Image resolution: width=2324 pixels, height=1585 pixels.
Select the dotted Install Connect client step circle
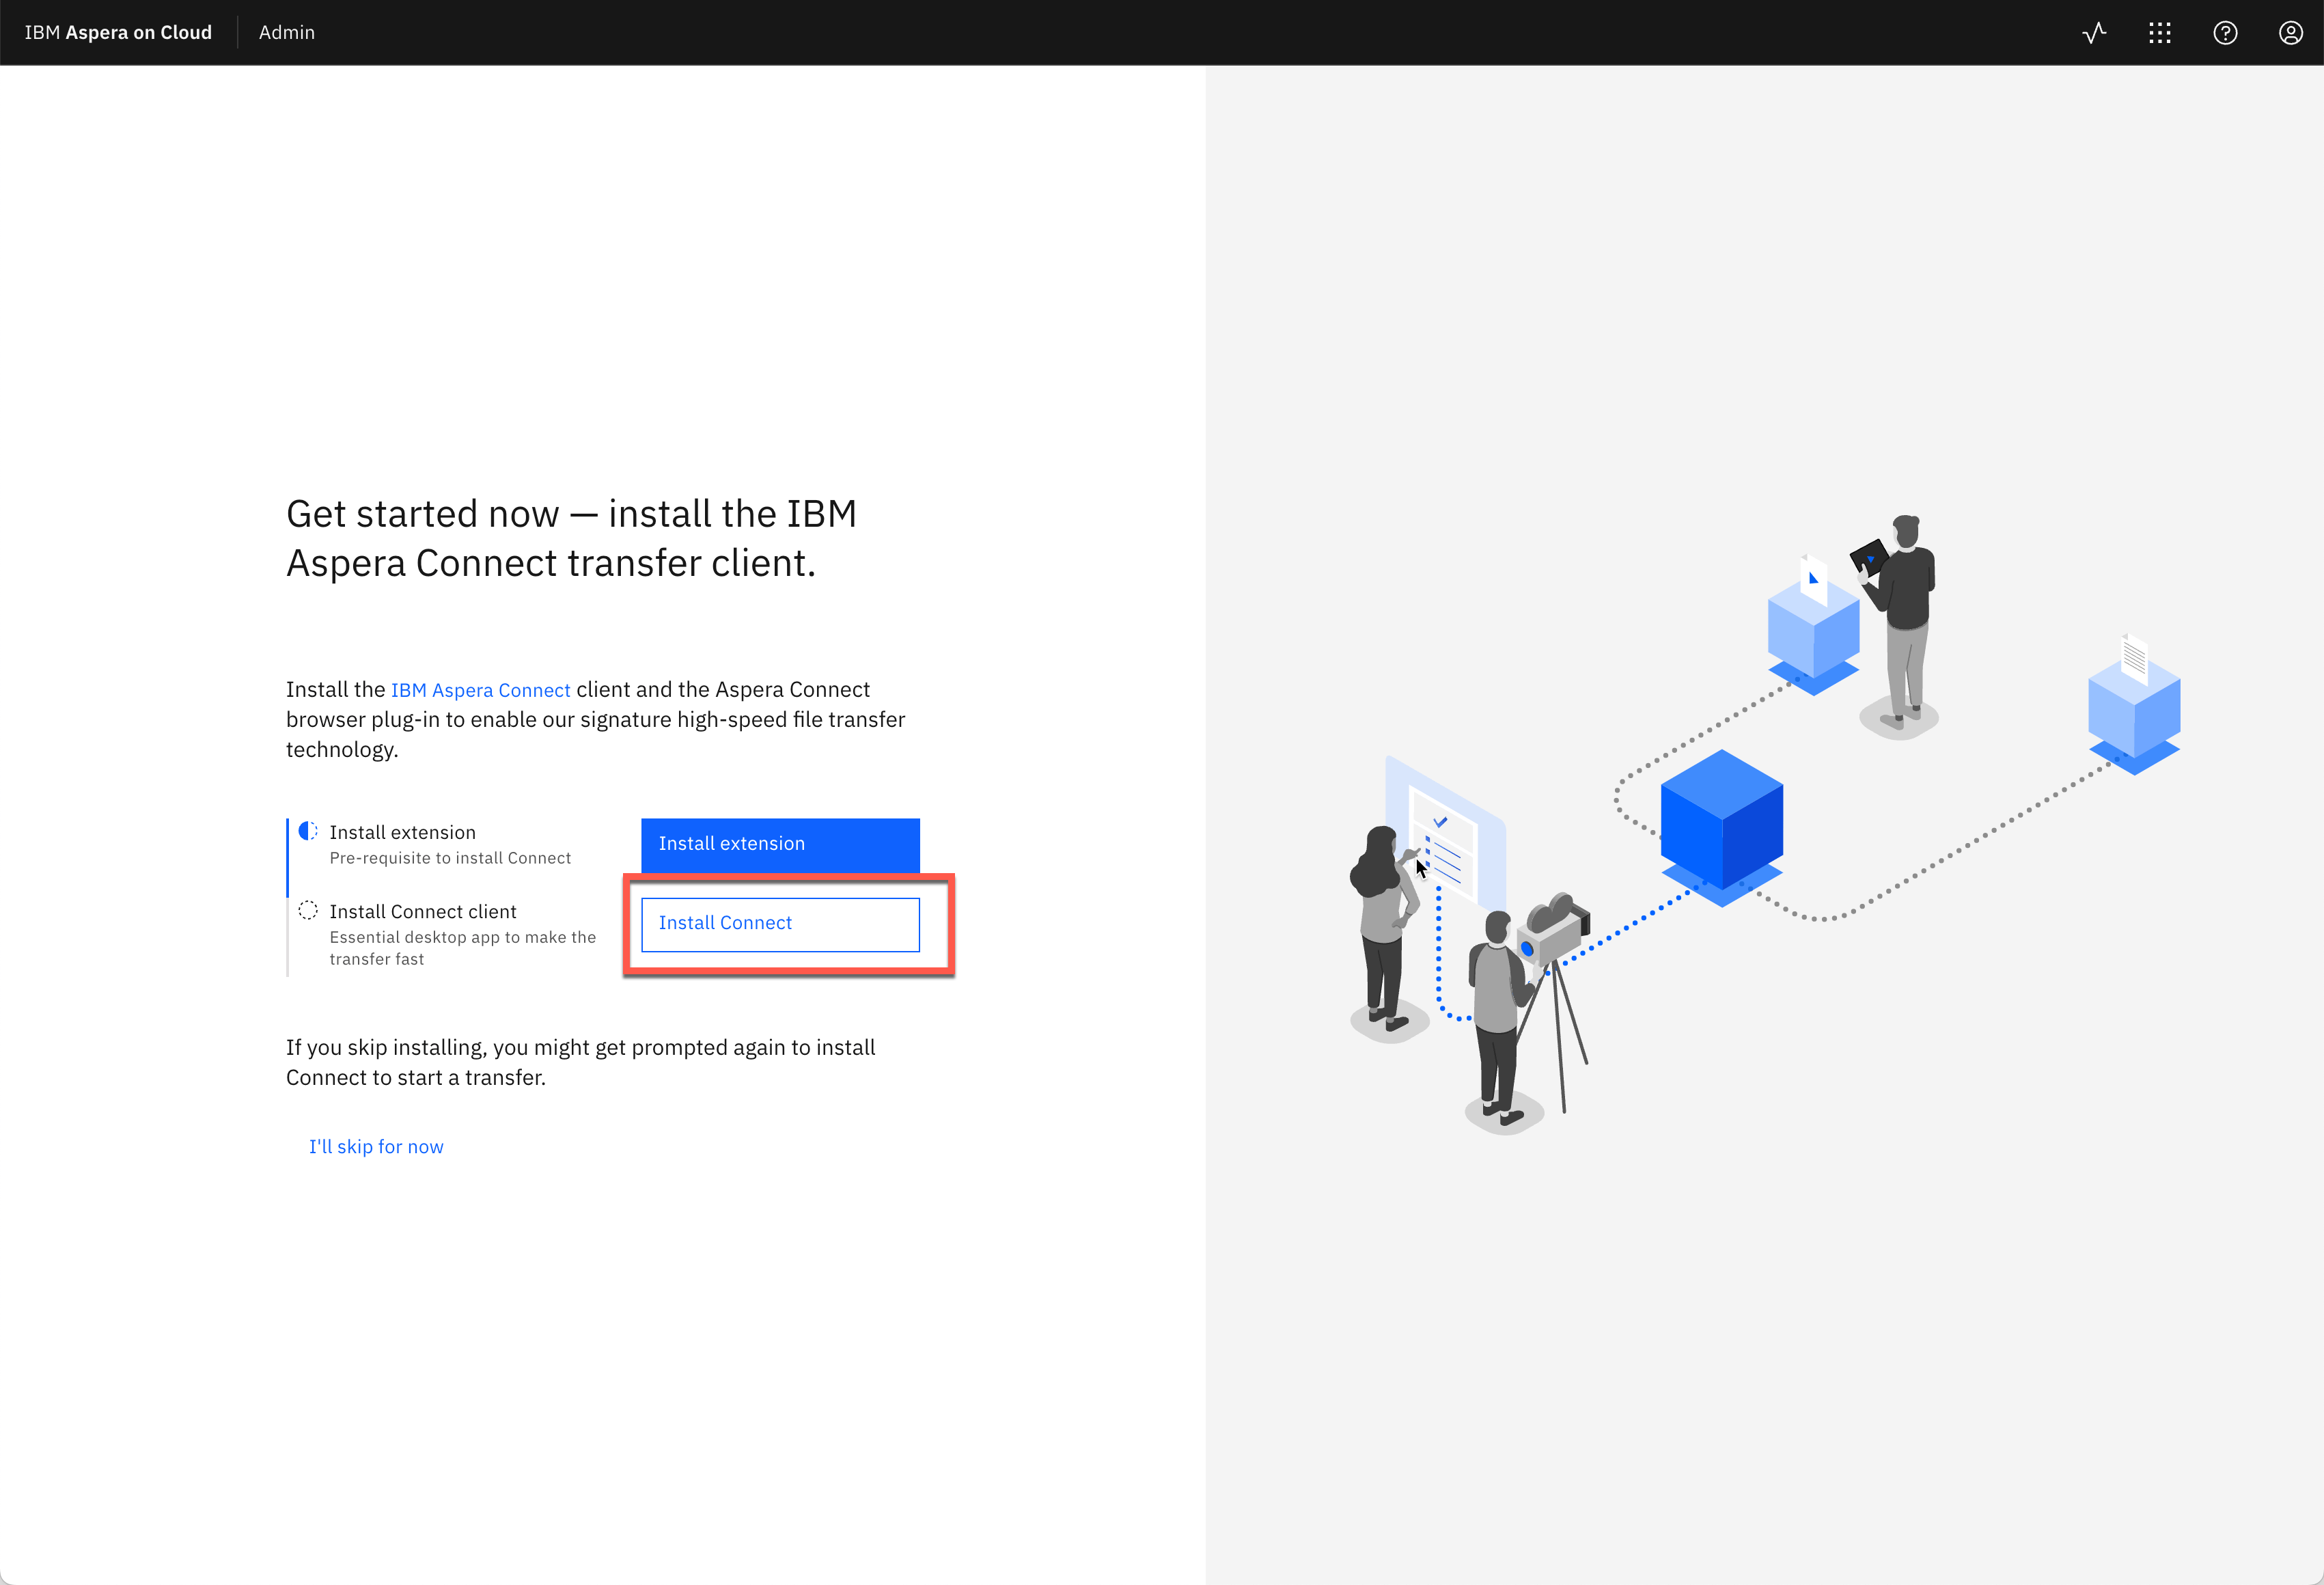pos(309,910)
